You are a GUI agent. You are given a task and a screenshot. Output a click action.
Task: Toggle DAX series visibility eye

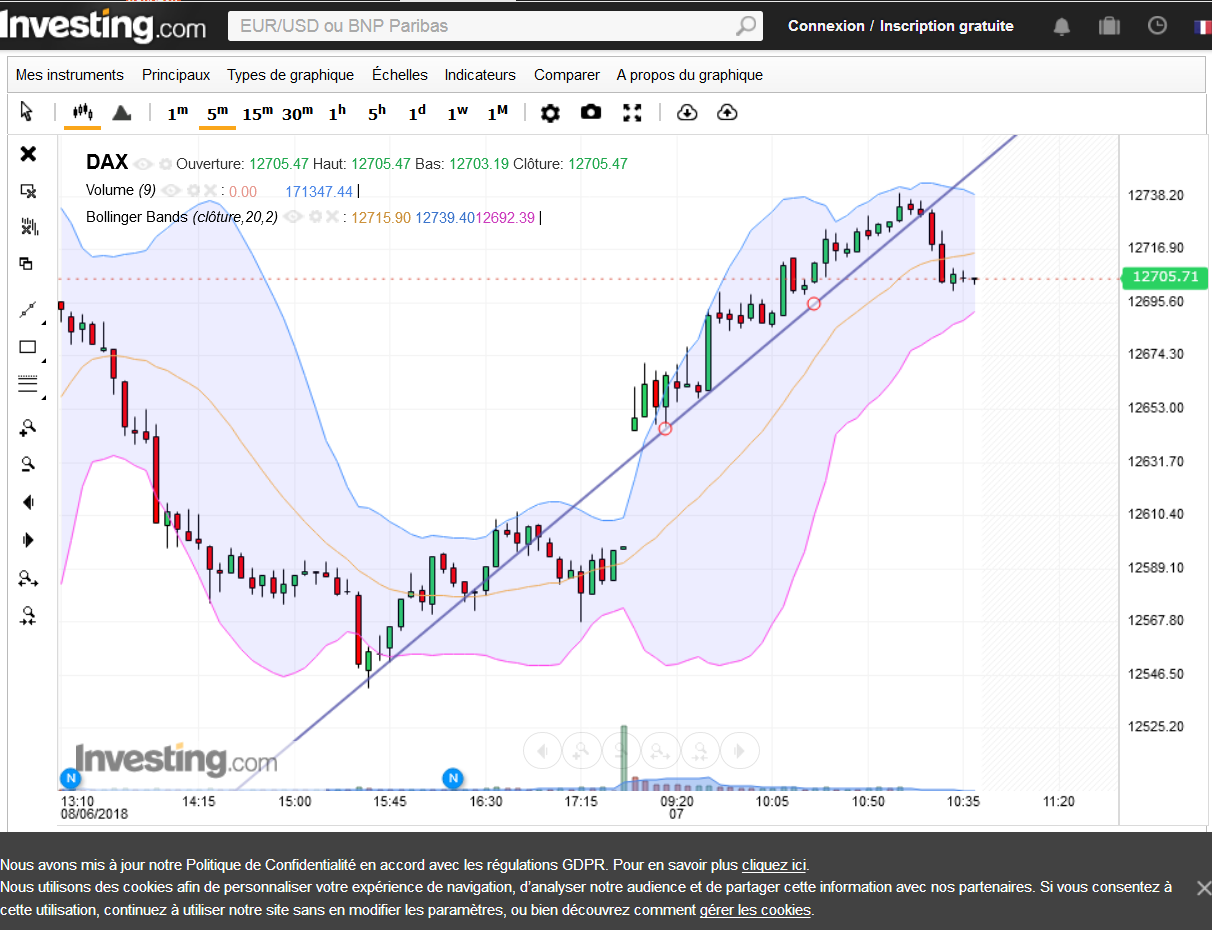click(144, 163)
